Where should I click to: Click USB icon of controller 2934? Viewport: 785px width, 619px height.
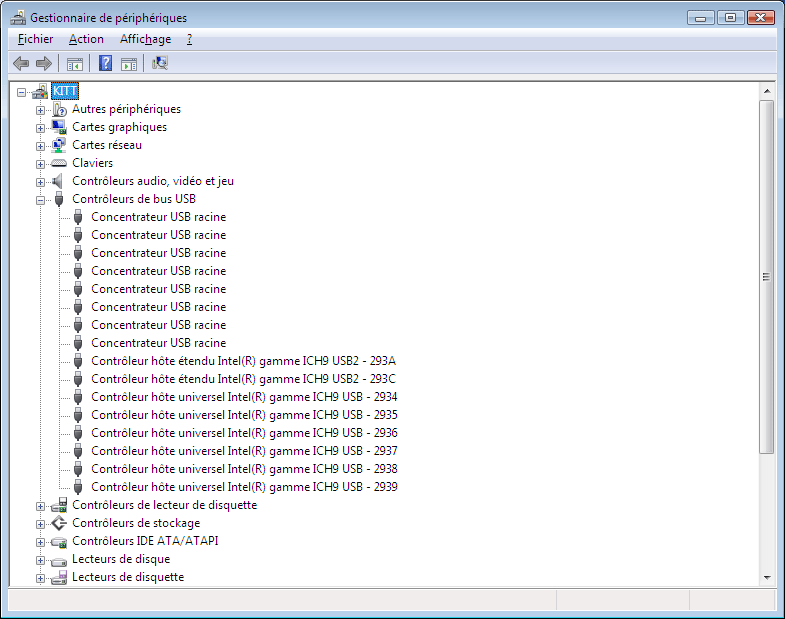(x=78, y=397)
